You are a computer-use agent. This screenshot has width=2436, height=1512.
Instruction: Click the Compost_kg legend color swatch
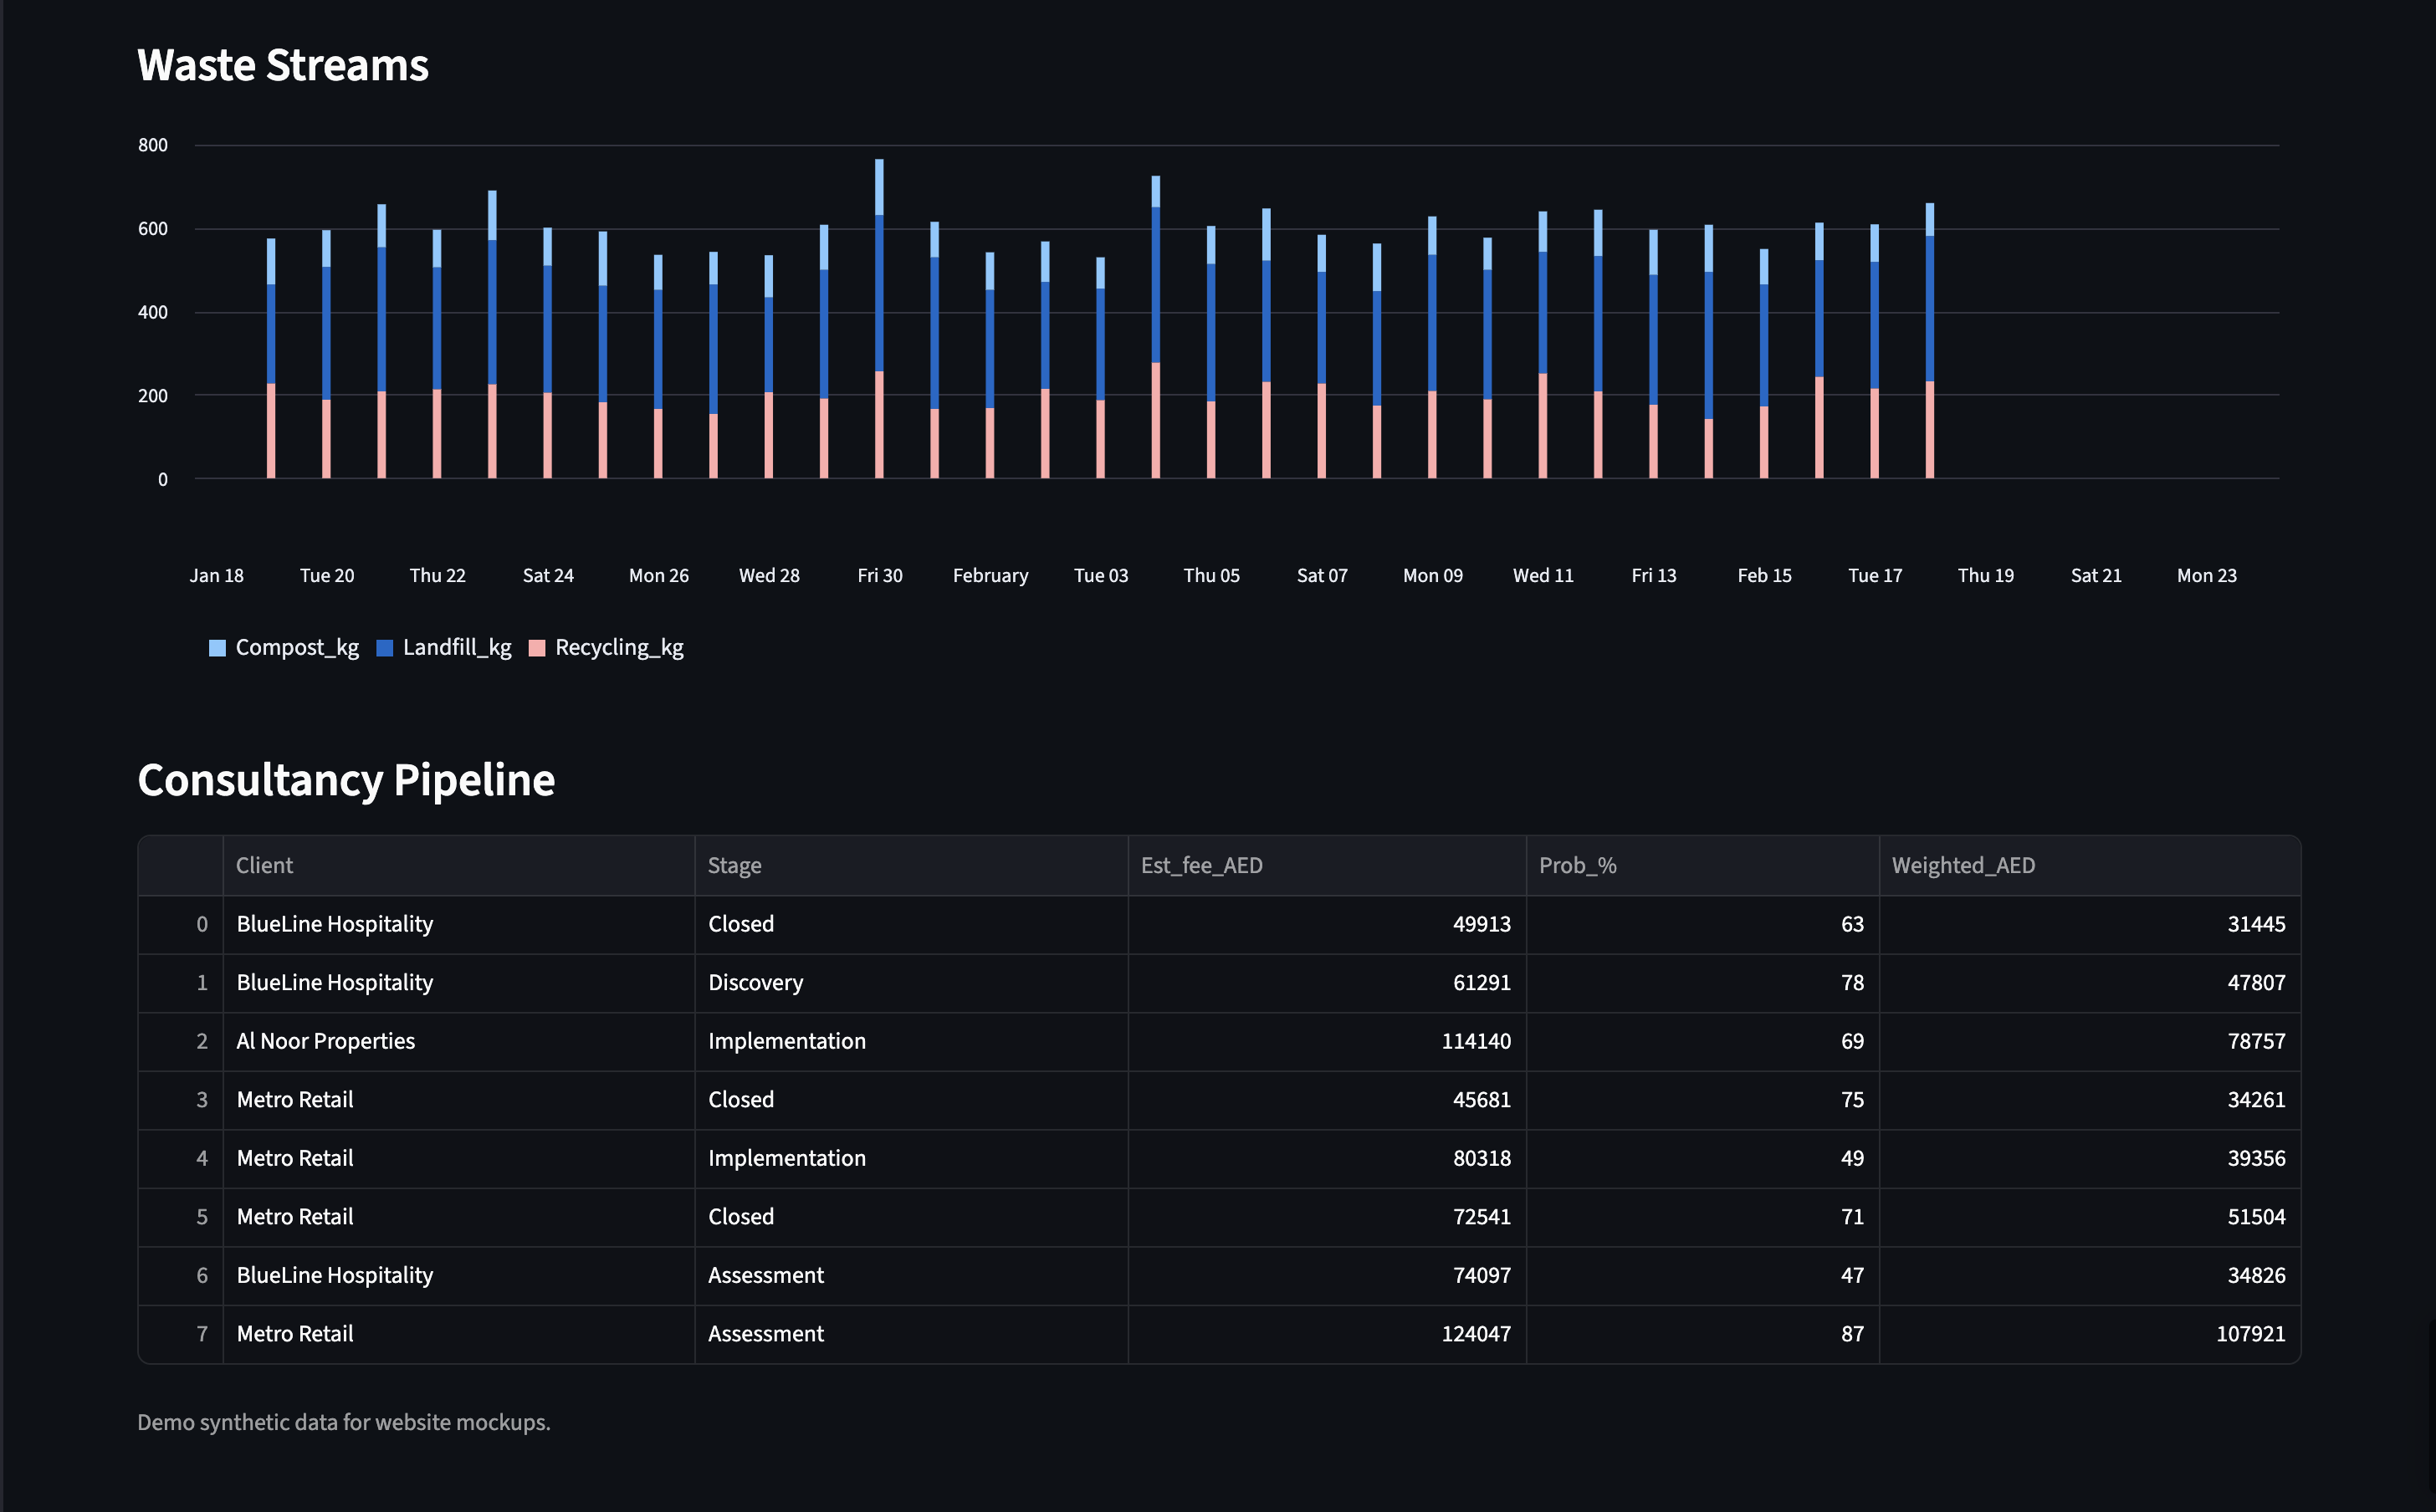pyautogui.click(x=217, y=648)
